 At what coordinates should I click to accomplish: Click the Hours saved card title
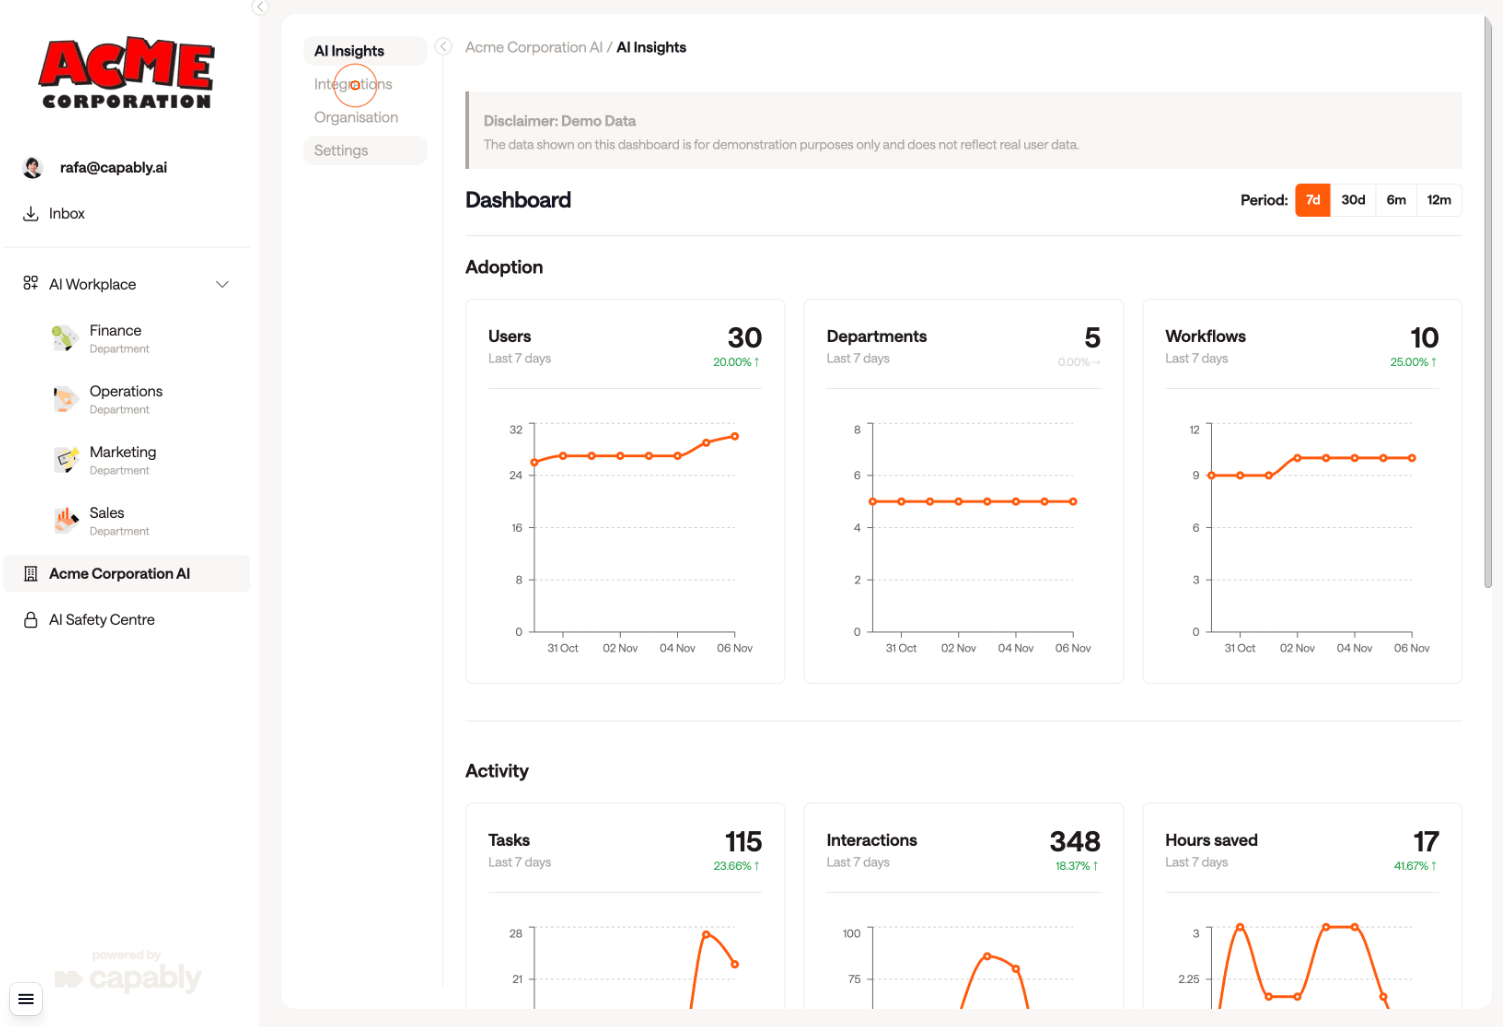(x=1211, y=841)
